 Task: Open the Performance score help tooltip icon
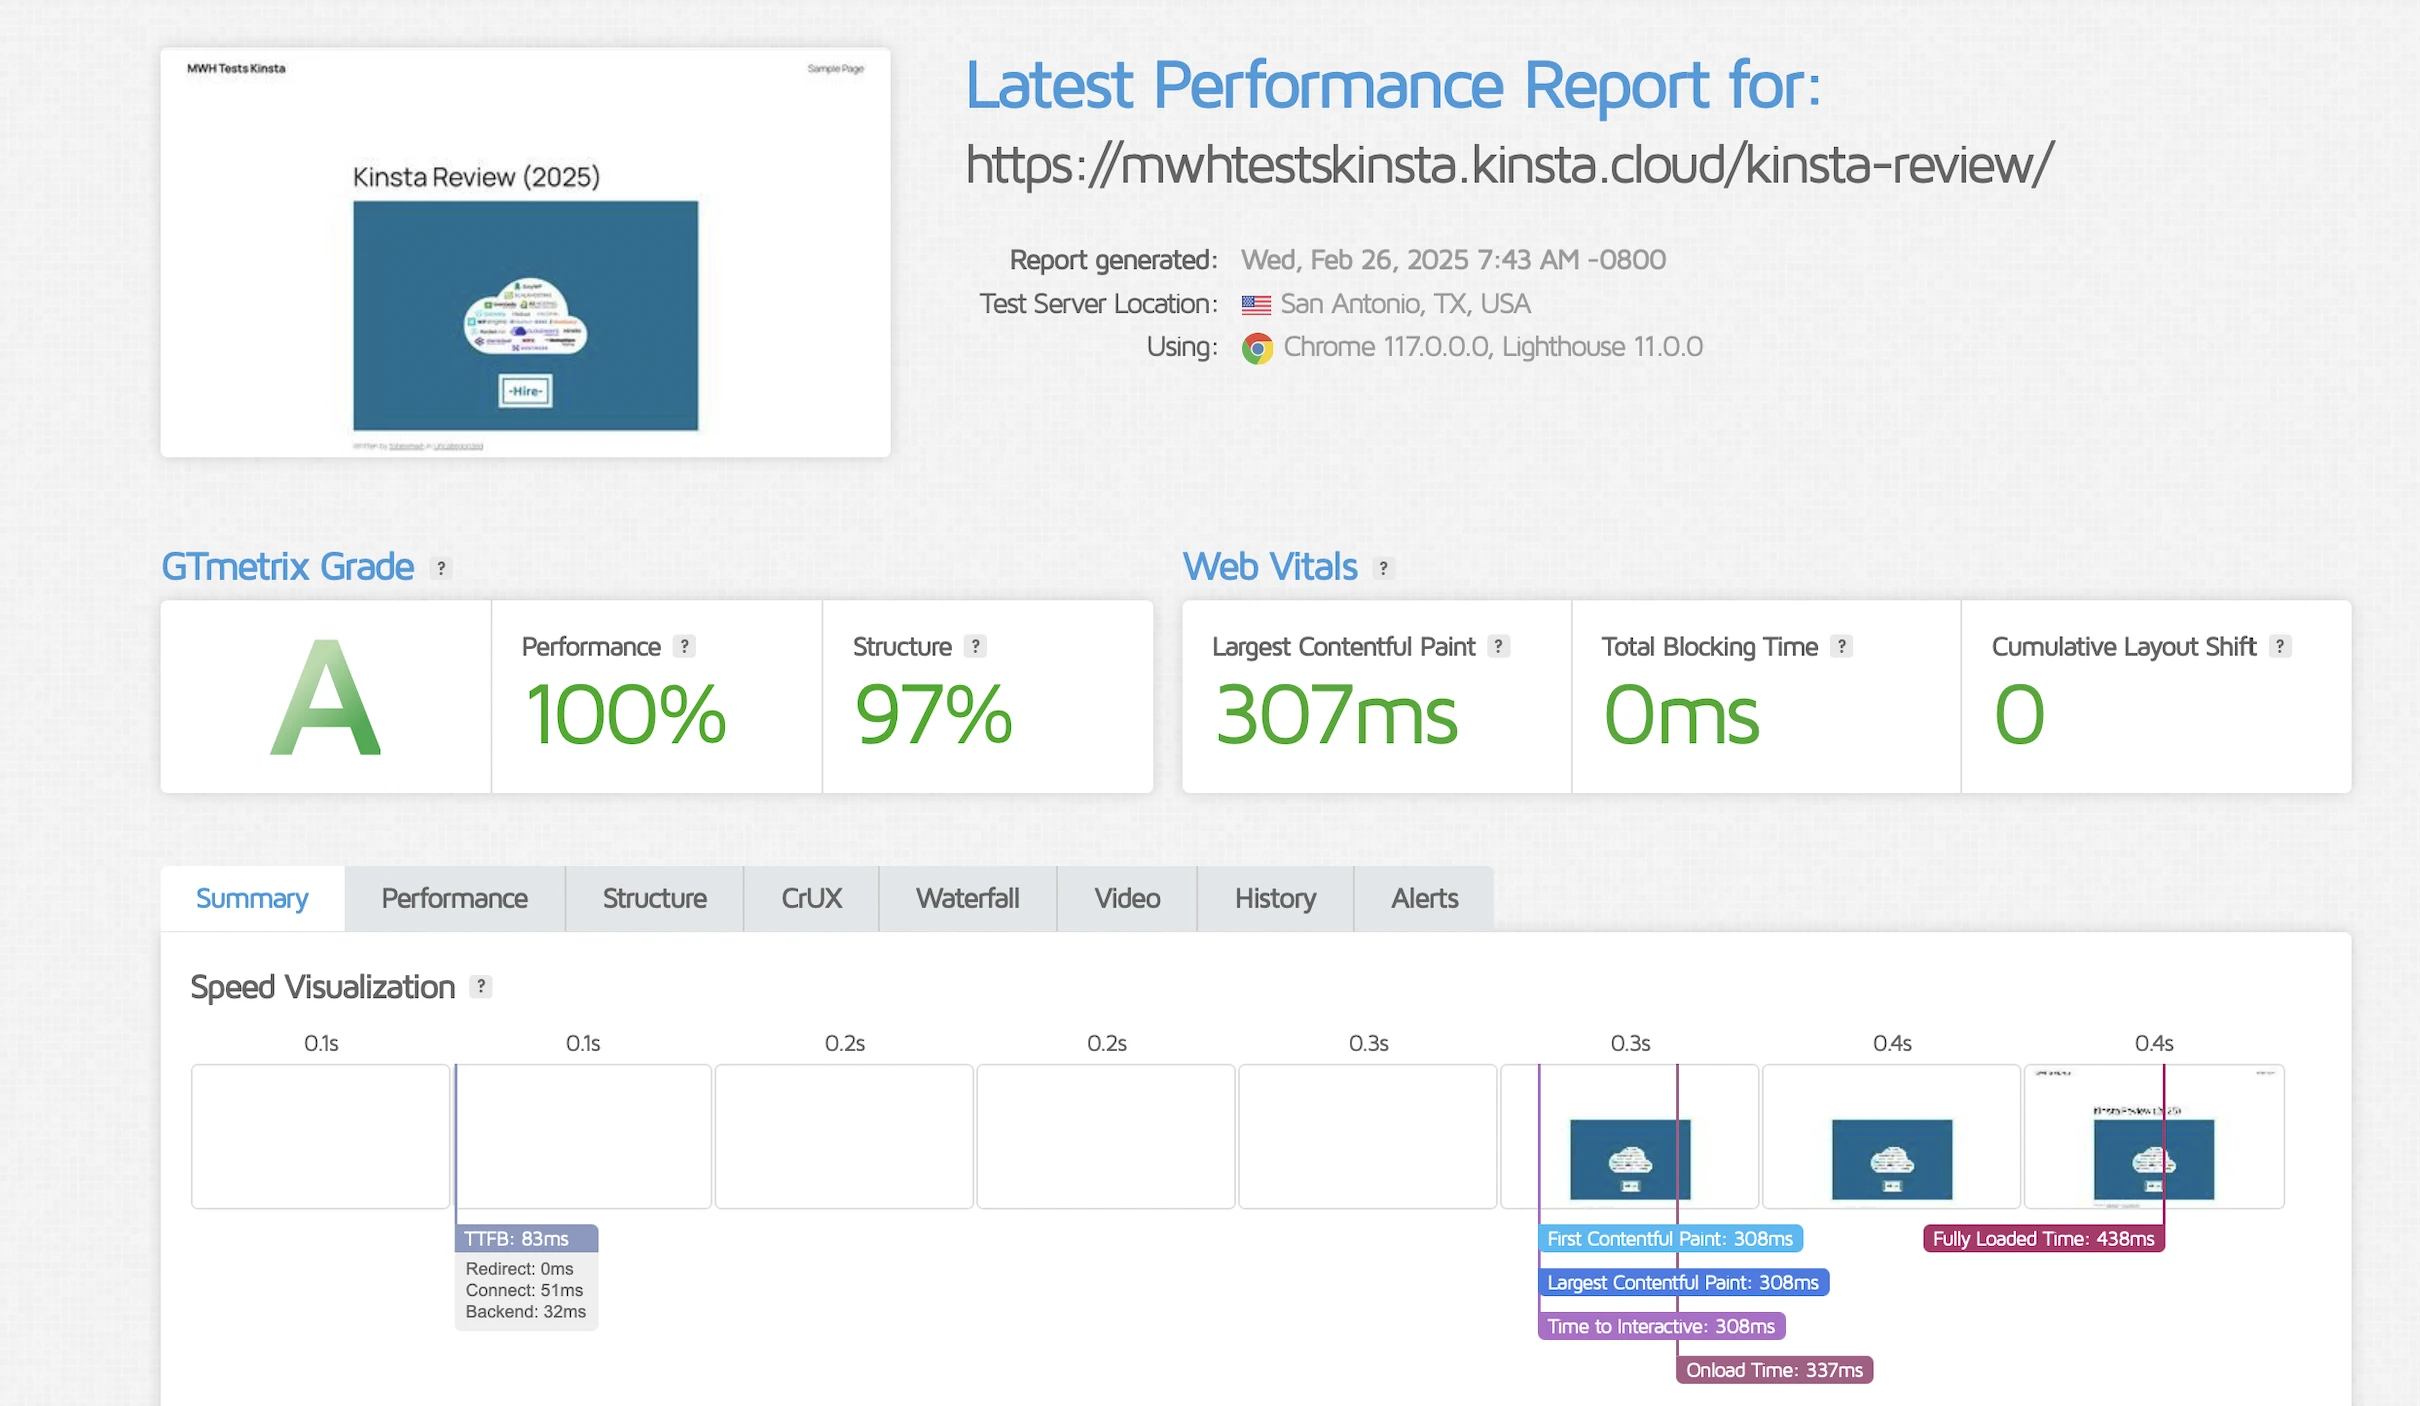684,647
